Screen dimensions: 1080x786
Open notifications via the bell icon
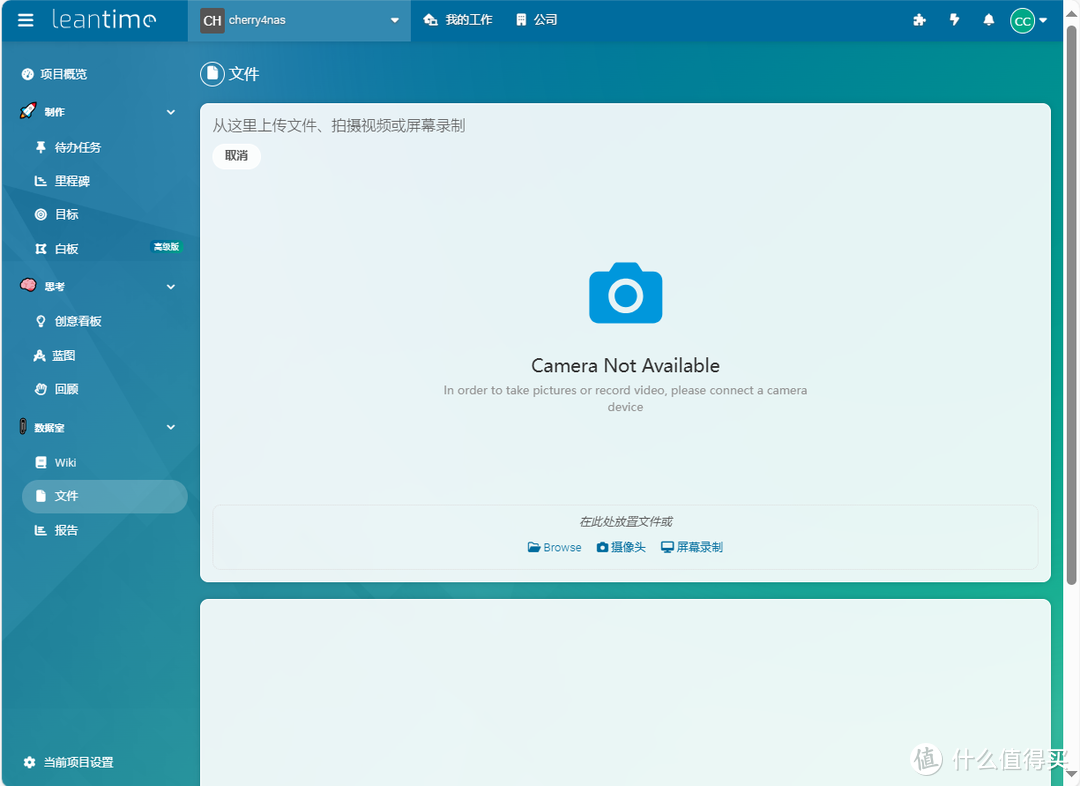pyautogui.click(x=989, y=19)
